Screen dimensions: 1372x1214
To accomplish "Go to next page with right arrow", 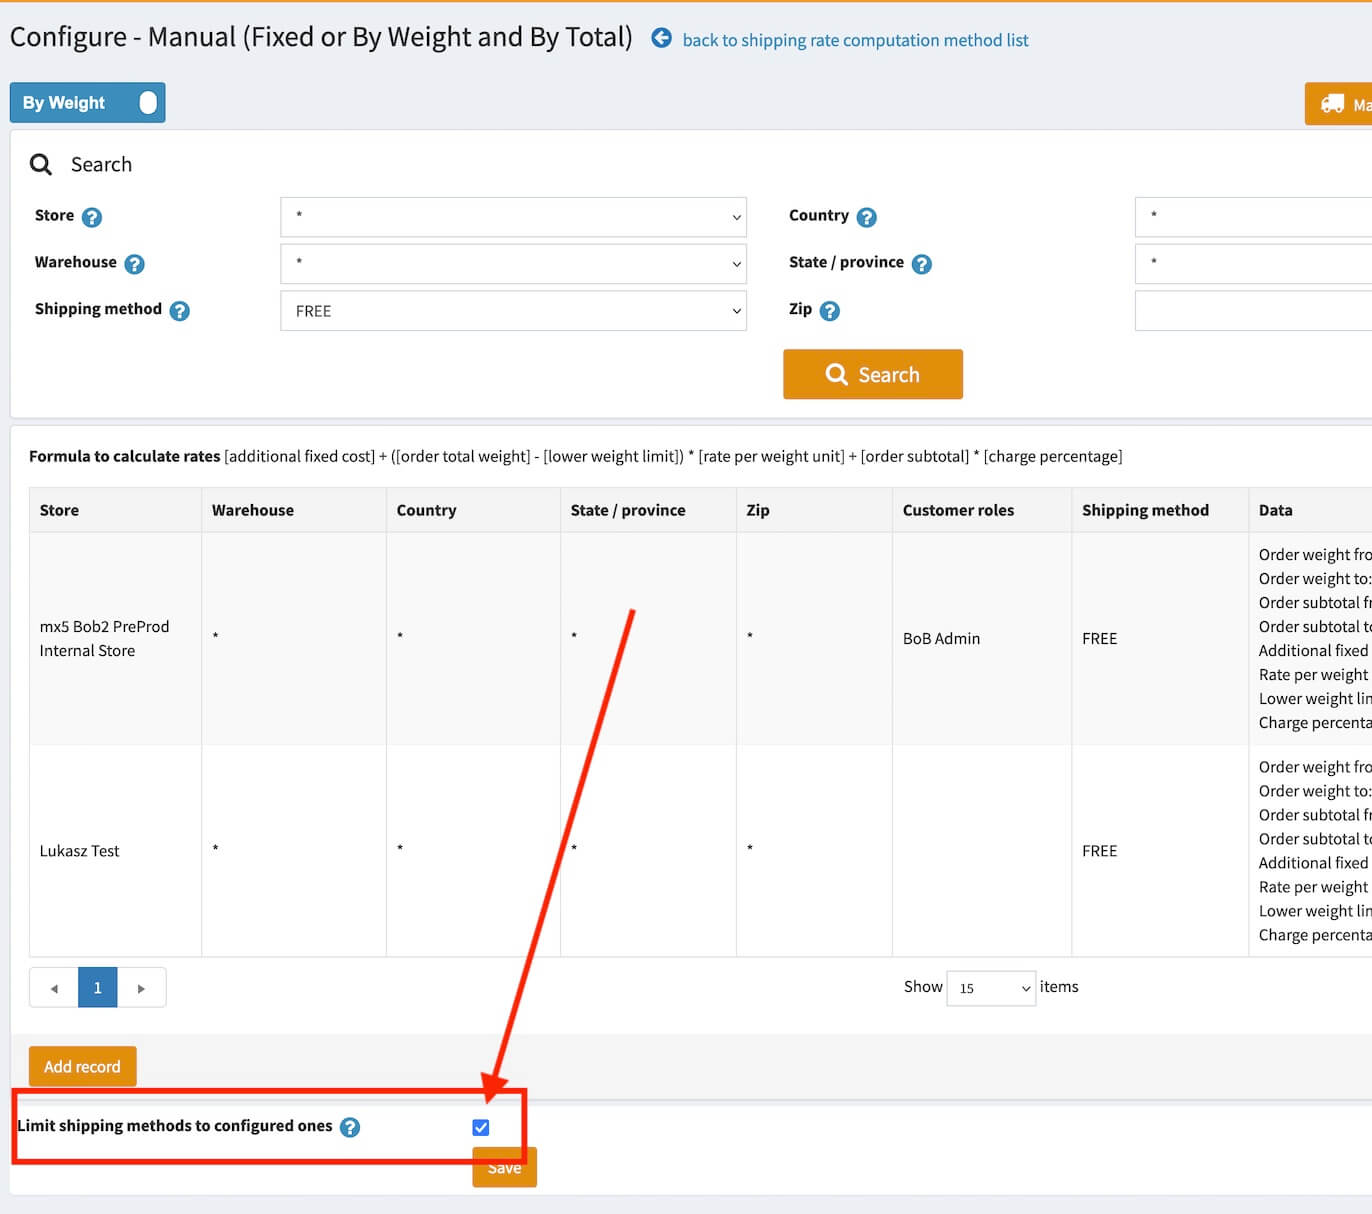I will coord(141,988).
